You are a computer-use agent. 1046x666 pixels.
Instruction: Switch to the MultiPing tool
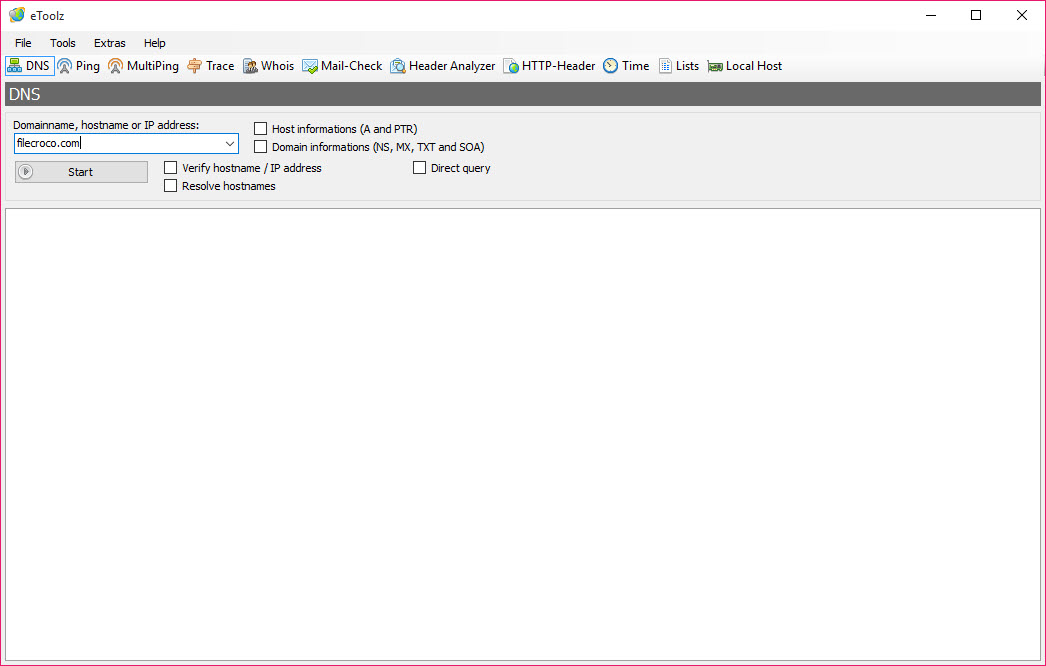(x=143, y=66)
